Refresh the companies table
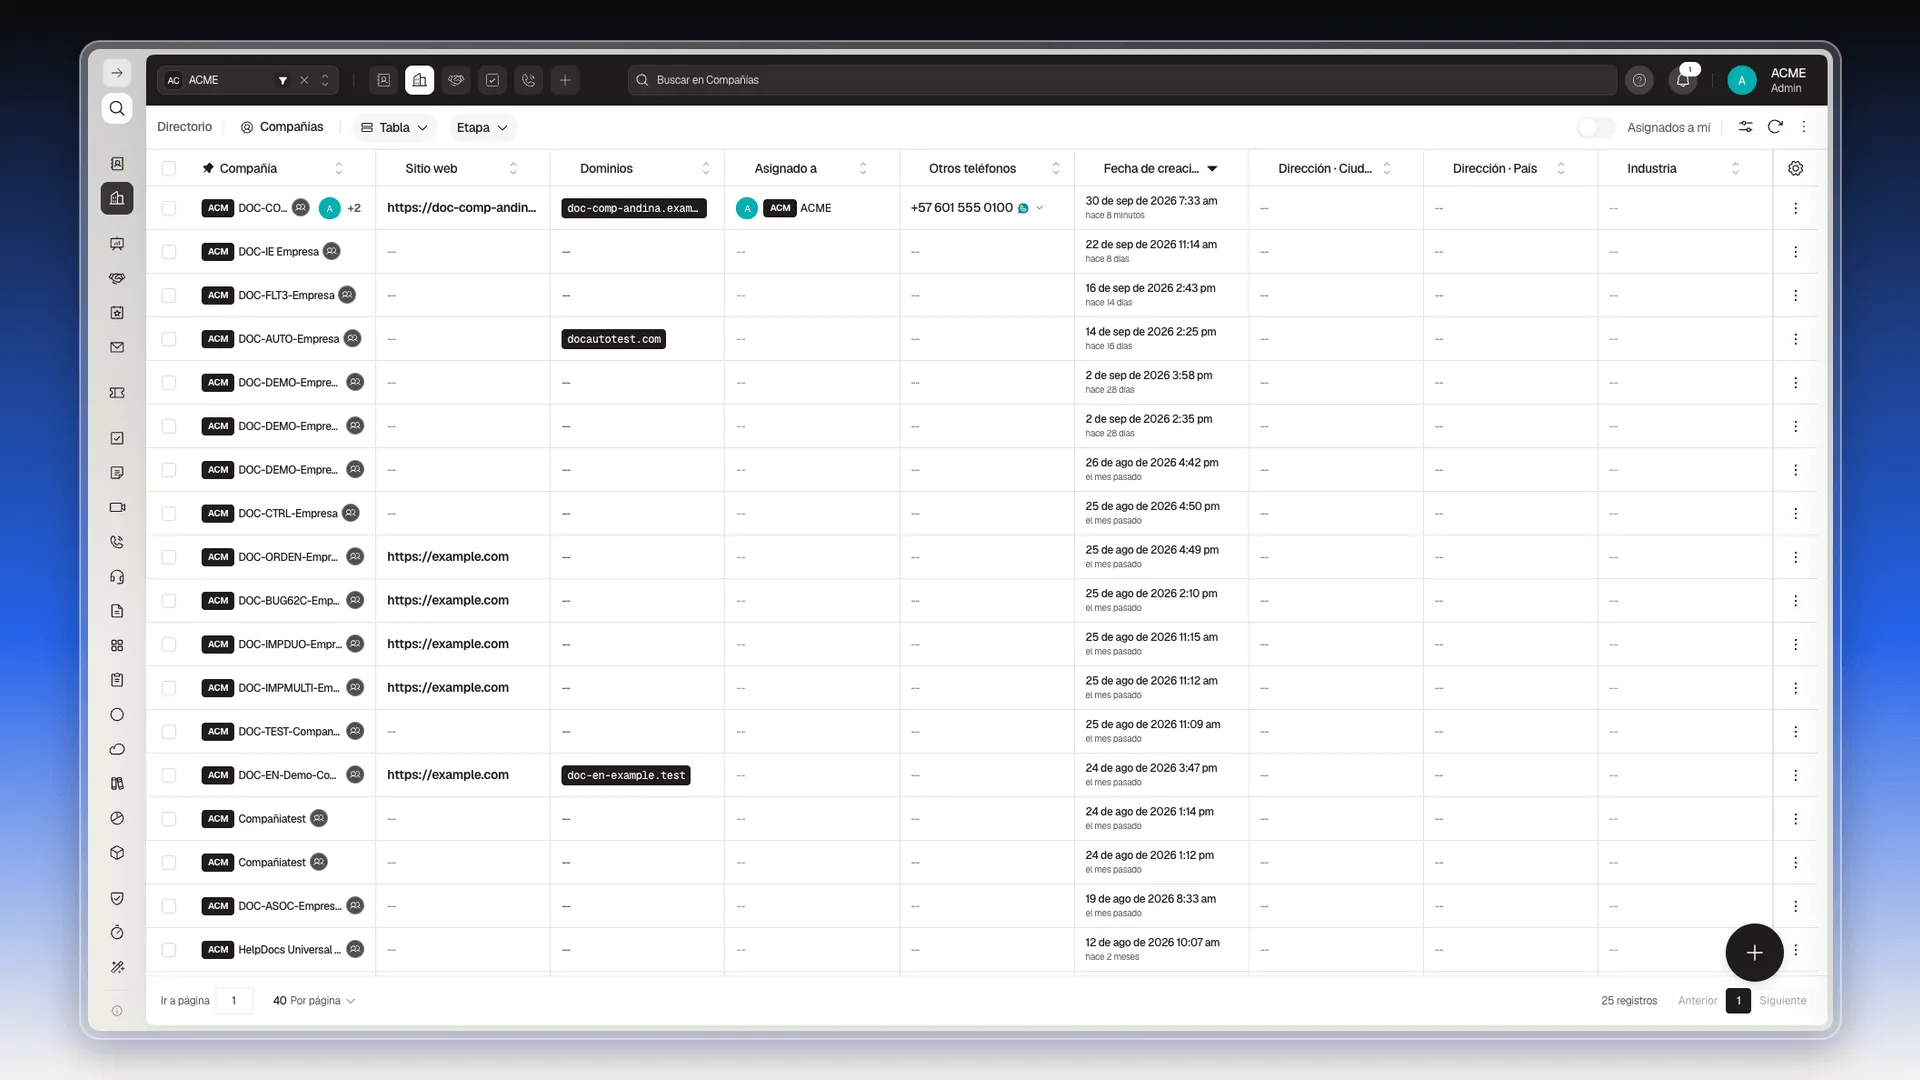Image resolution: width=1920 pixels, height=1080 pixels. tap(1775, 127)
